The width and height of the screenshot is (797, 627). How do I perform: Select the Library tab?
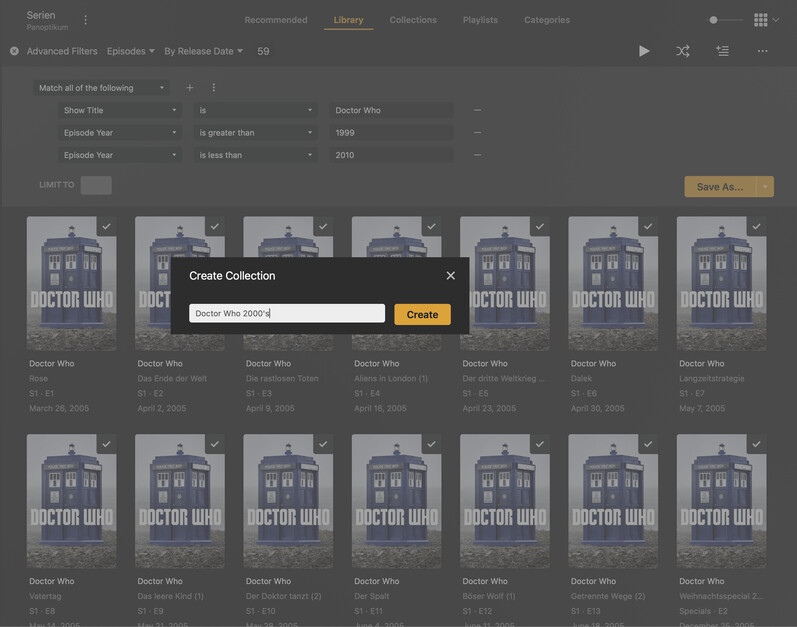click(x=348, y=20)
